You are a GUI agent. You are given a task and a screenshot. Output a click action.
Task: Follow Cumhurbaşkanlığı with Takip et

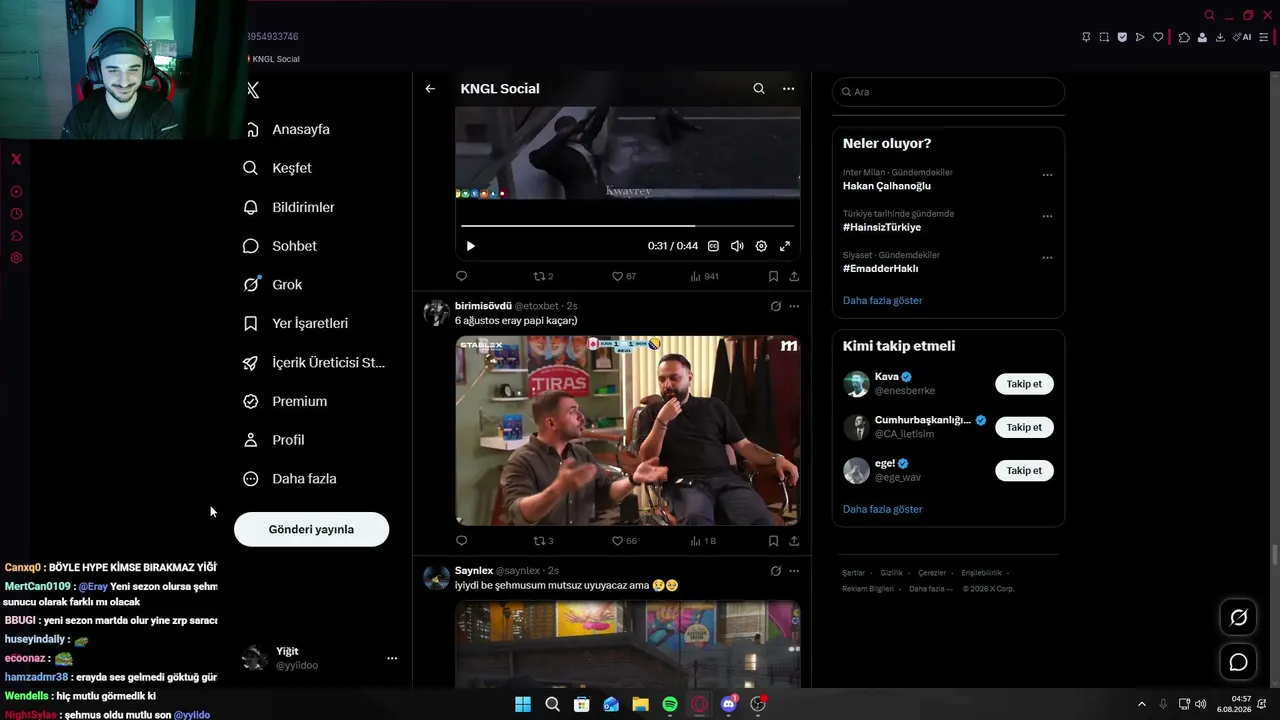coord(1024,427)
